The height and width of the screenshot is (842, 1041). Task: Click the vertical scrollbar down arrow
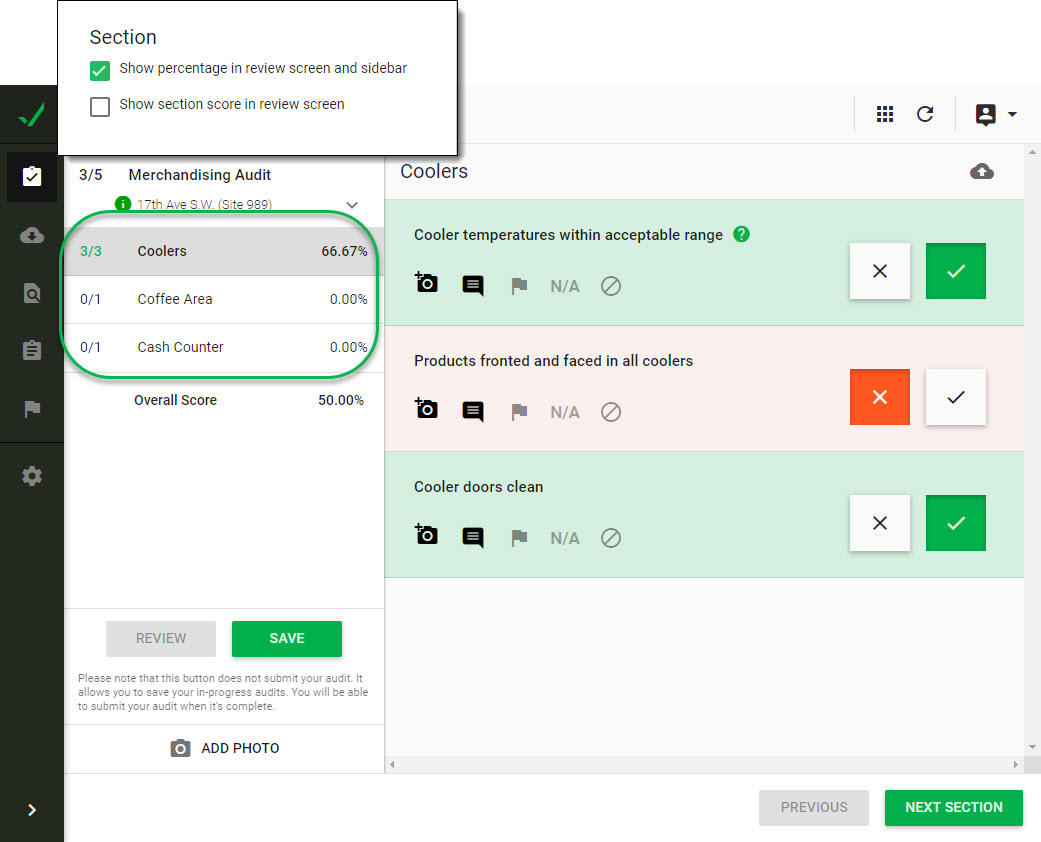coord(1032,747)
